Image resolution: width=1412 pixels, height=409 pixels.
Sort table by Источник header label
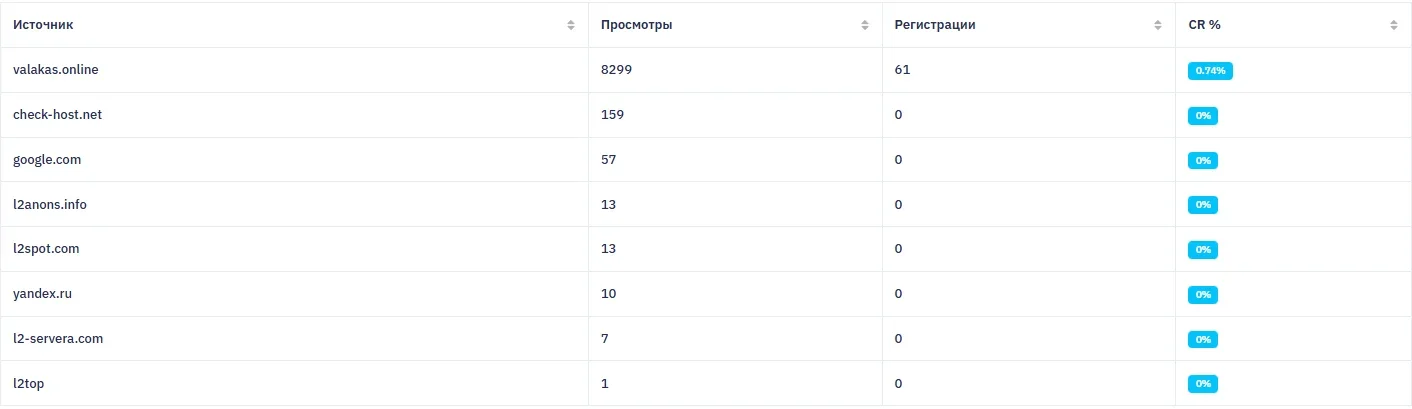click(x=43, y=25)
